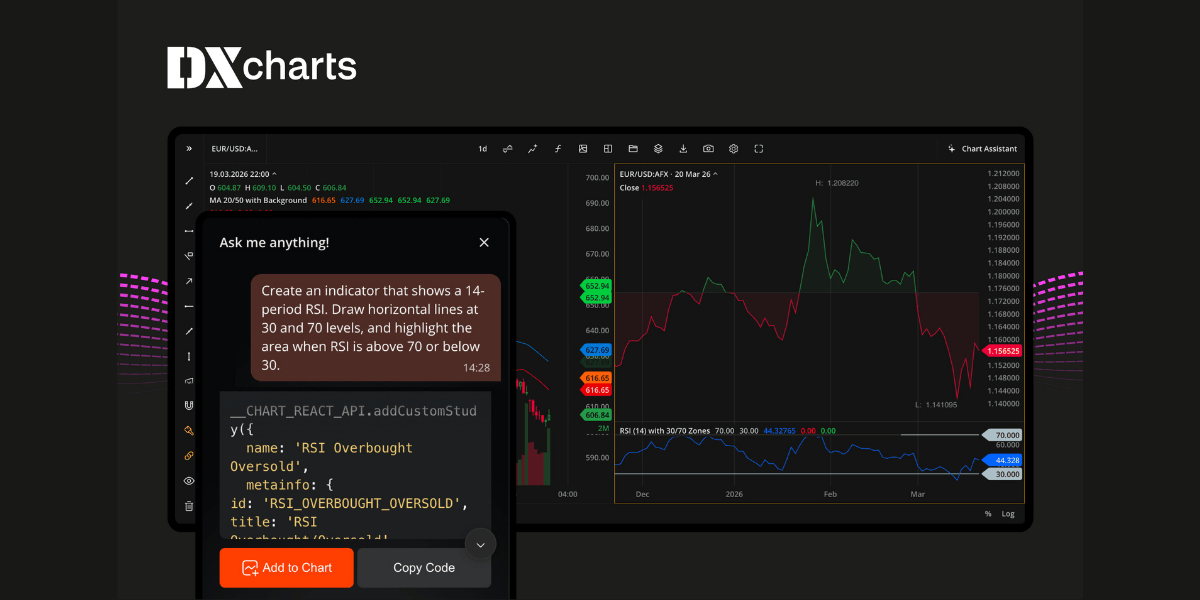
Task: Select the vertical line drawing tool
Action: 189,356
